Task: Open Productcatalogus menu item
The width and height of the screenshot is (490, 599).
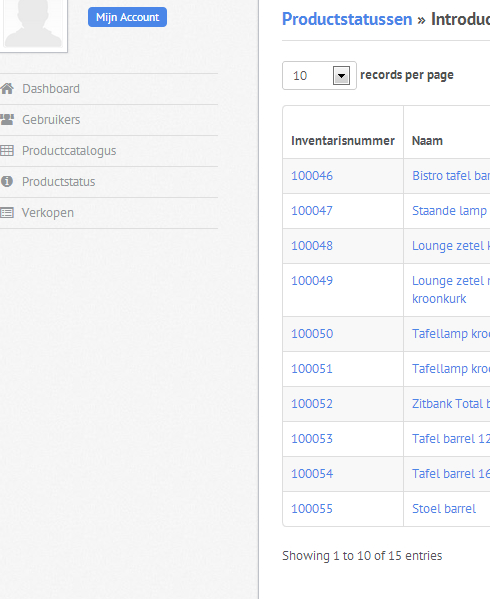Action: click(x=69, y=151)
